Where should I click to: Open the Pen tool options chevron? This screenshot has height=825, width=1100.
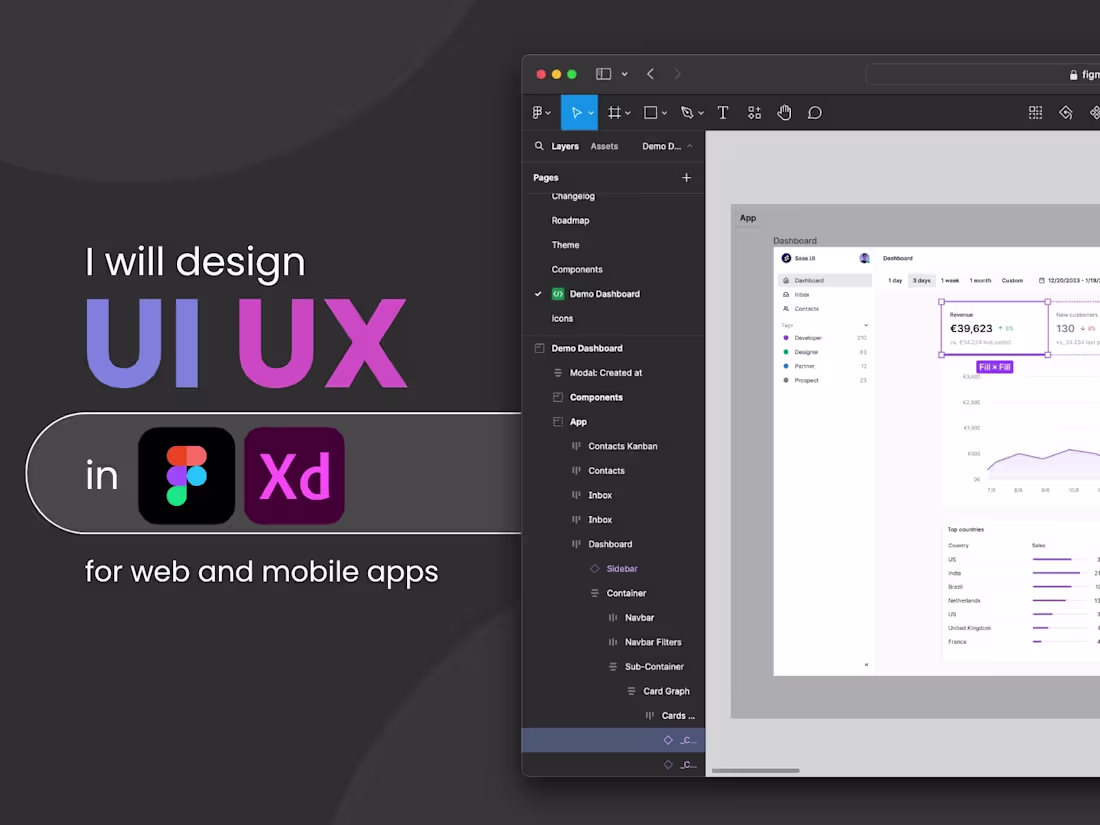click(x=701, y=113)
